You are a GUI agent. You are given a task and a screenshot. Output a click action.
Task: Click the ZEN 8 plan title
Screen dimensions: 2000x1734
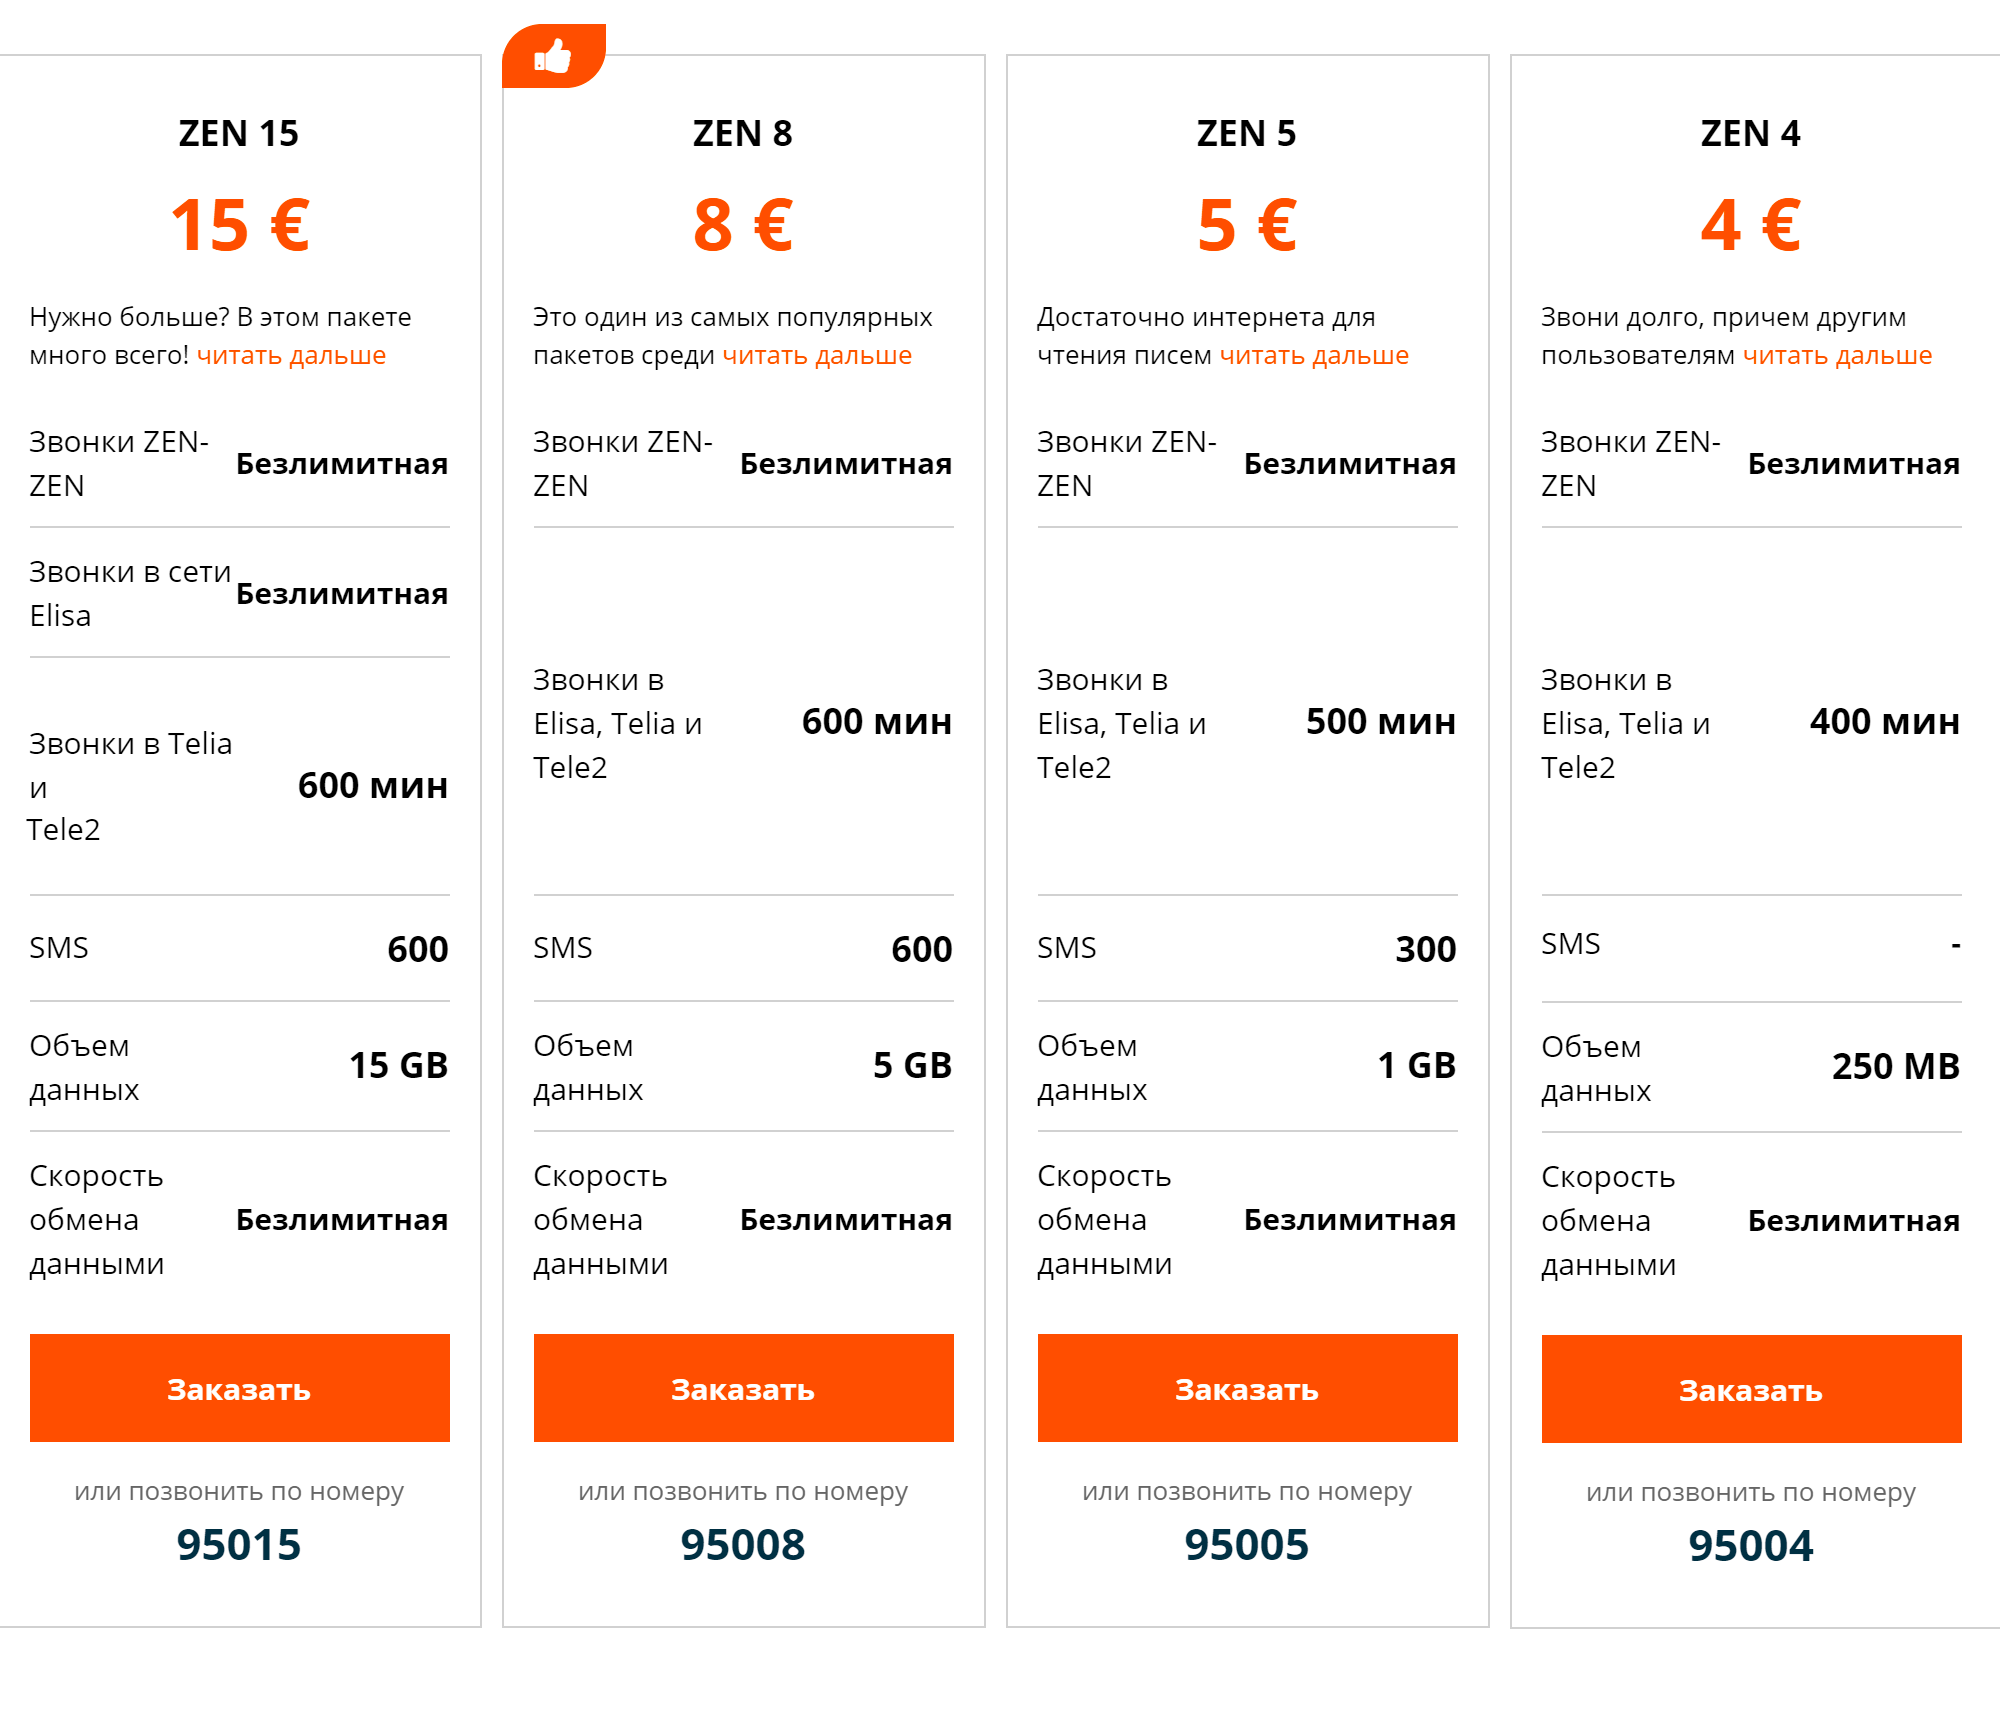(x=743, y=133)
